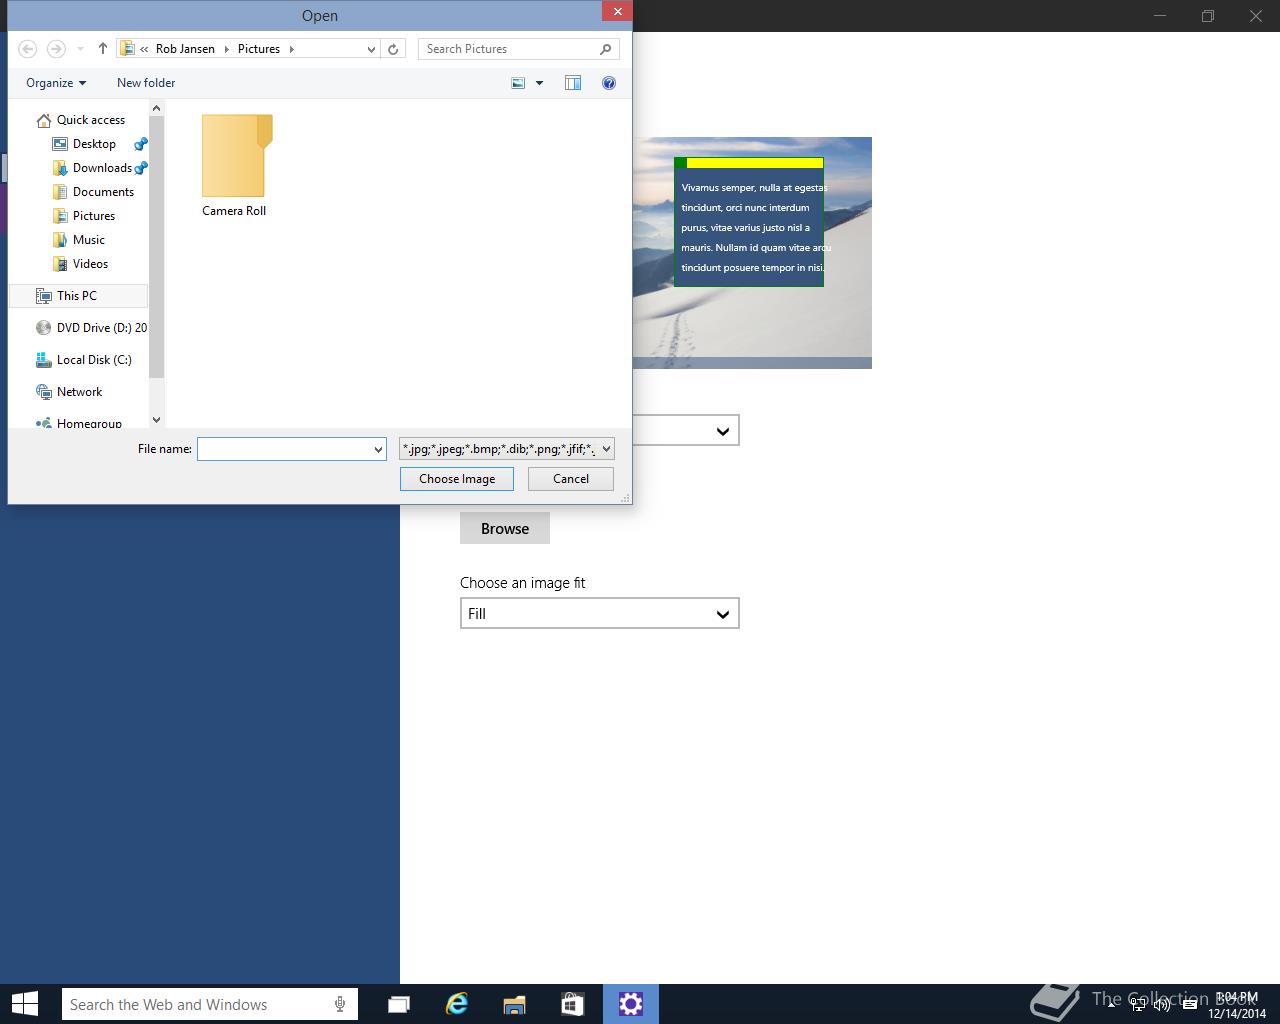Refresh the Pictures folder view
The height and width of the screenshot is (1024, 1280).
coord(393,49)
